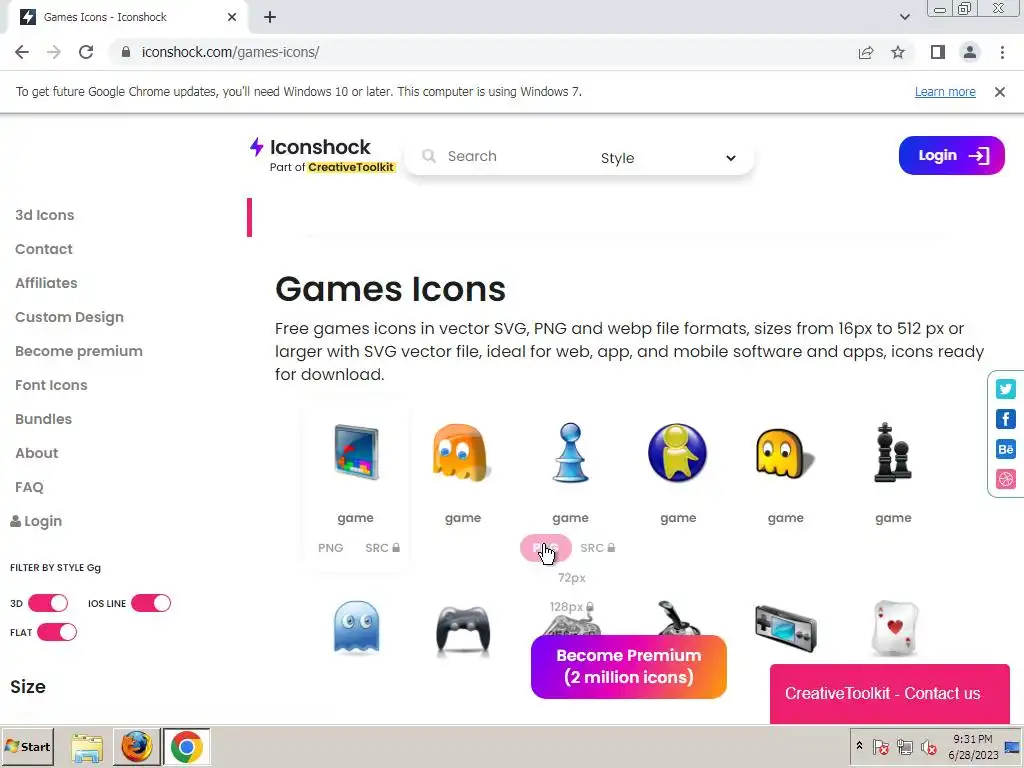Click PNG under the first game icon
Image resolution: width=1024 pixels, height=768 pixels.
click(x=330, y=548)
